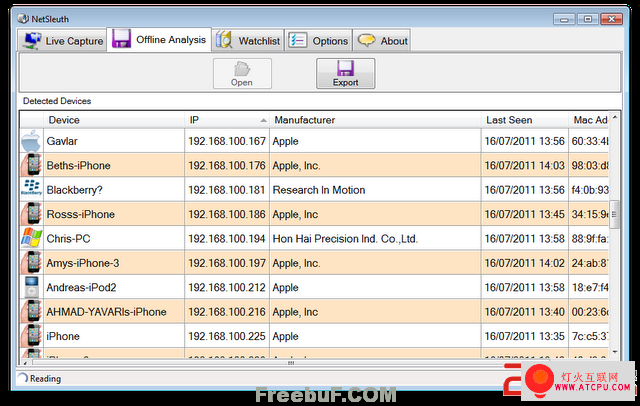This screenshot has width=640, height=406.
Task: Click the Reading status indicator
Action: click(40, 378)
